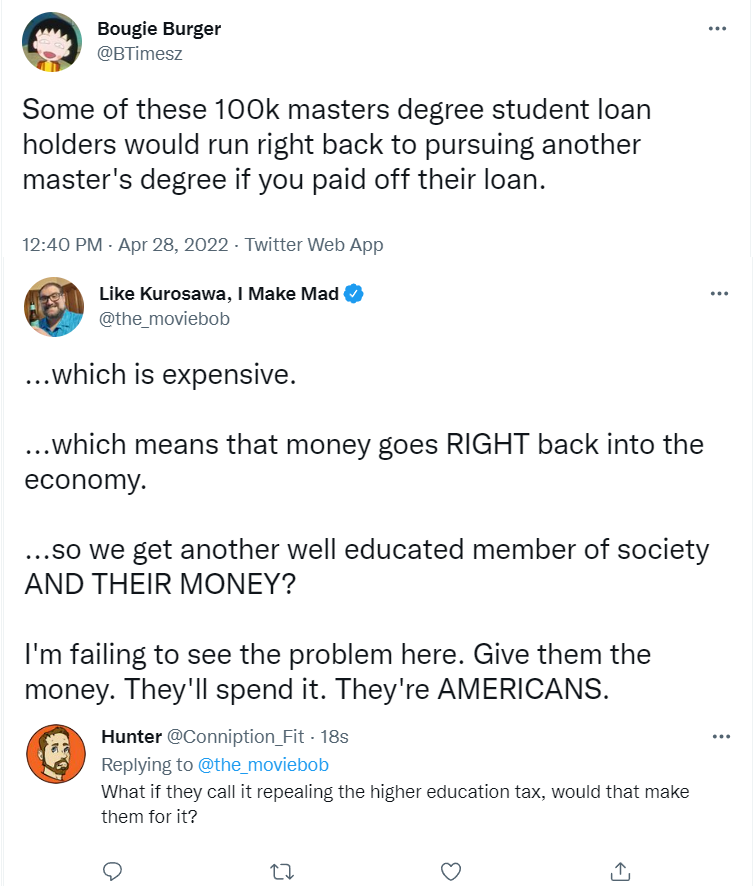Click @the_moviebob in Replying to line

coord(263,765)
